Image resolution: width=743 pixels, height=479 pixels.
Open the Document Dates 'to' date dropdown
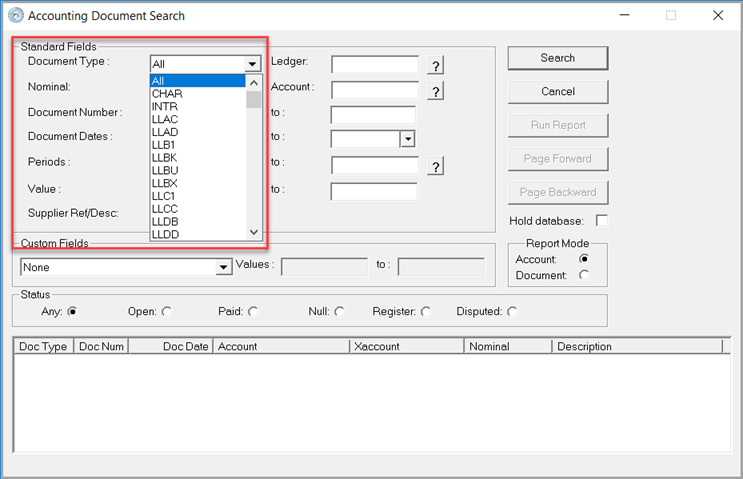click(x=407, y=139)
